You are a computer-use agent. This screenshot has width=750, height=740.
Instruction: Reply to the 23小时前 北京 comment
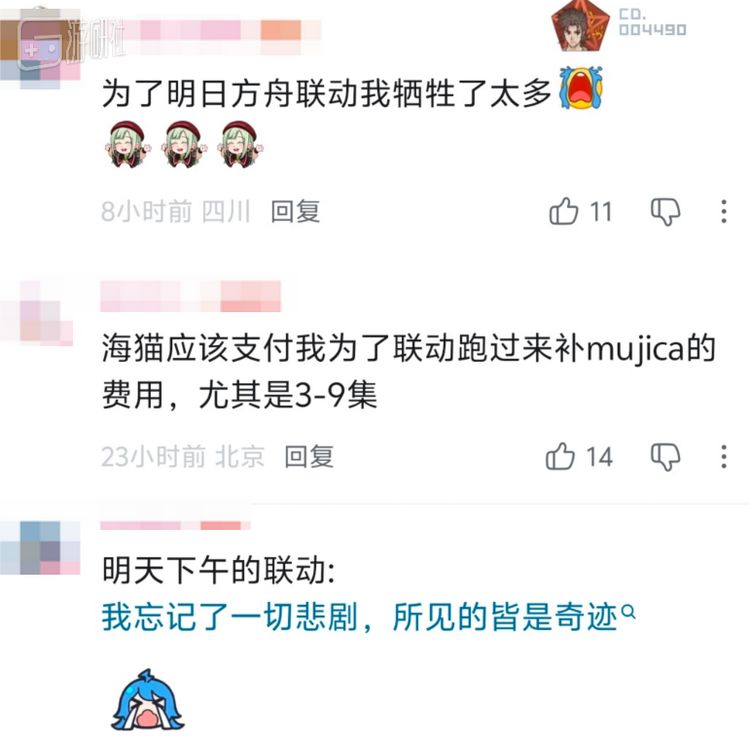309,456
